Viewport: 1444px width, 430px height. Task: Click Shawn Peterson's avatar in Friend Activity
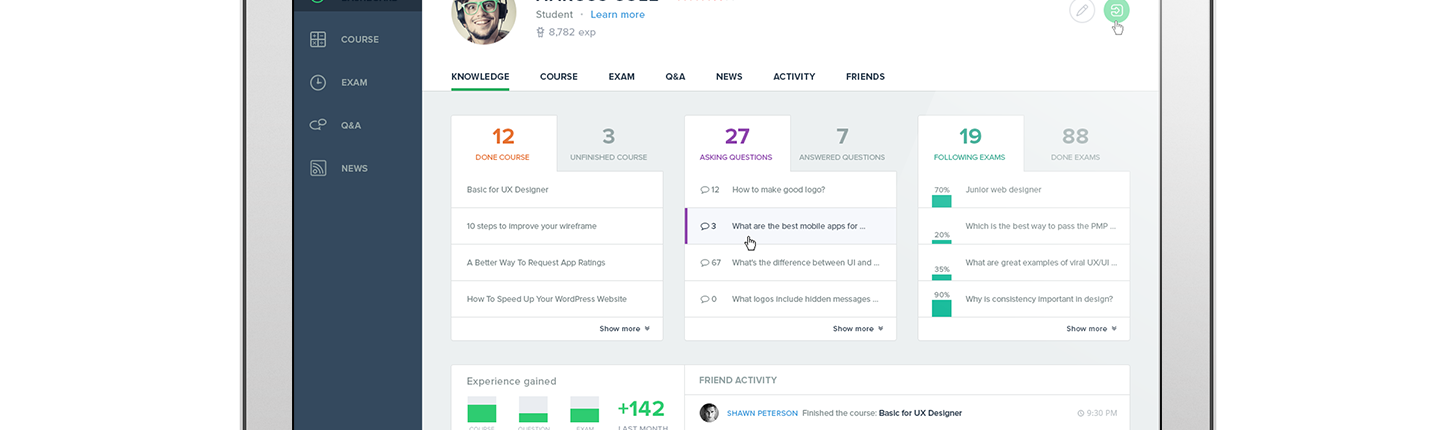coord(709,413)
